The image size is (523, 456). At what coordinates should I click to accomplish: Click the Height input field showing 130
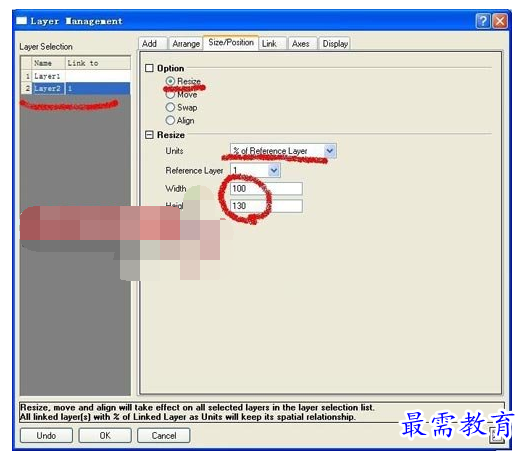[266, 206]
